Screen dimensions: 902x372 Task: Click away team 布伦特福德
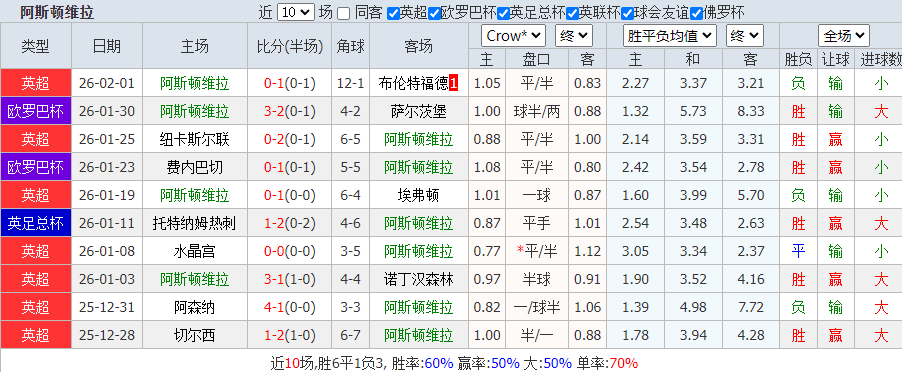coord(414,84)
